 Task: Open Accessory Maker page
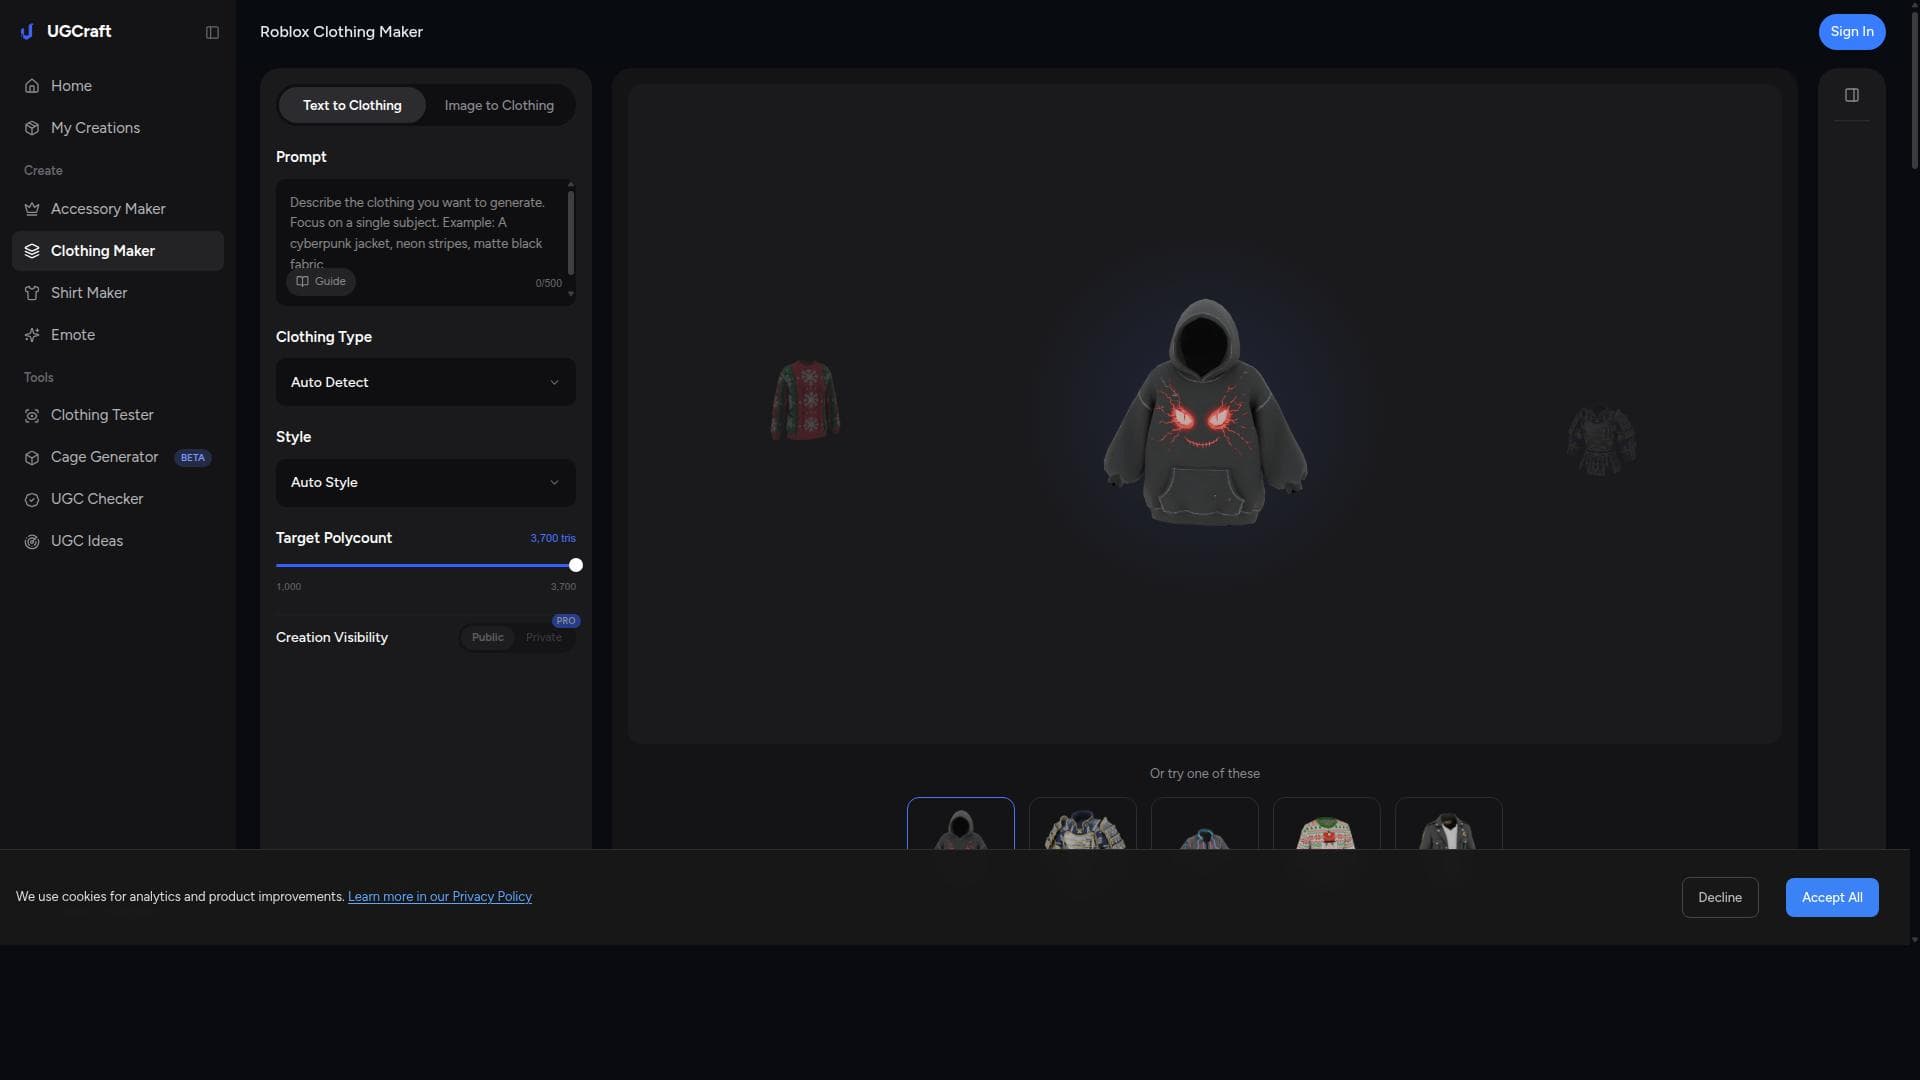tap(118, 209)
